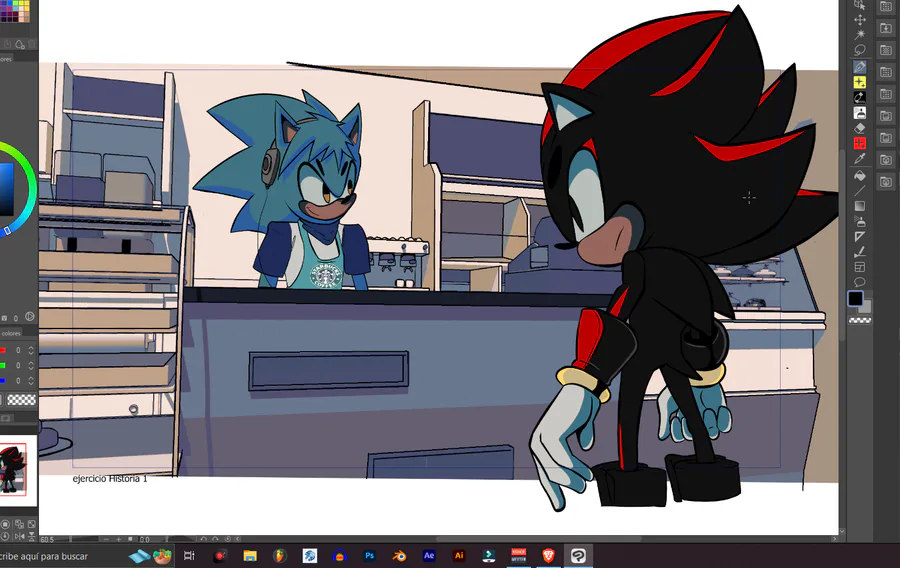Click the Navigator flip horizontal icon
Viewport: 900px width, 568px height.
[x=20, y=536]
